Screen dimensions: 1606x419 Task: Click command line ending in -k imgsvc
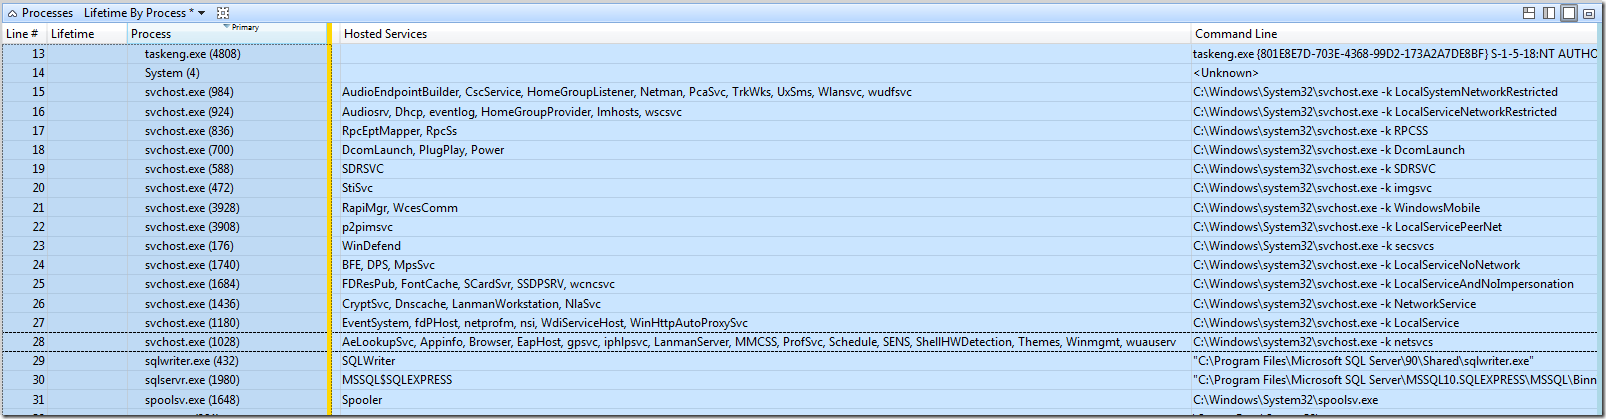pyautogui.click(x=1313, y=188)
